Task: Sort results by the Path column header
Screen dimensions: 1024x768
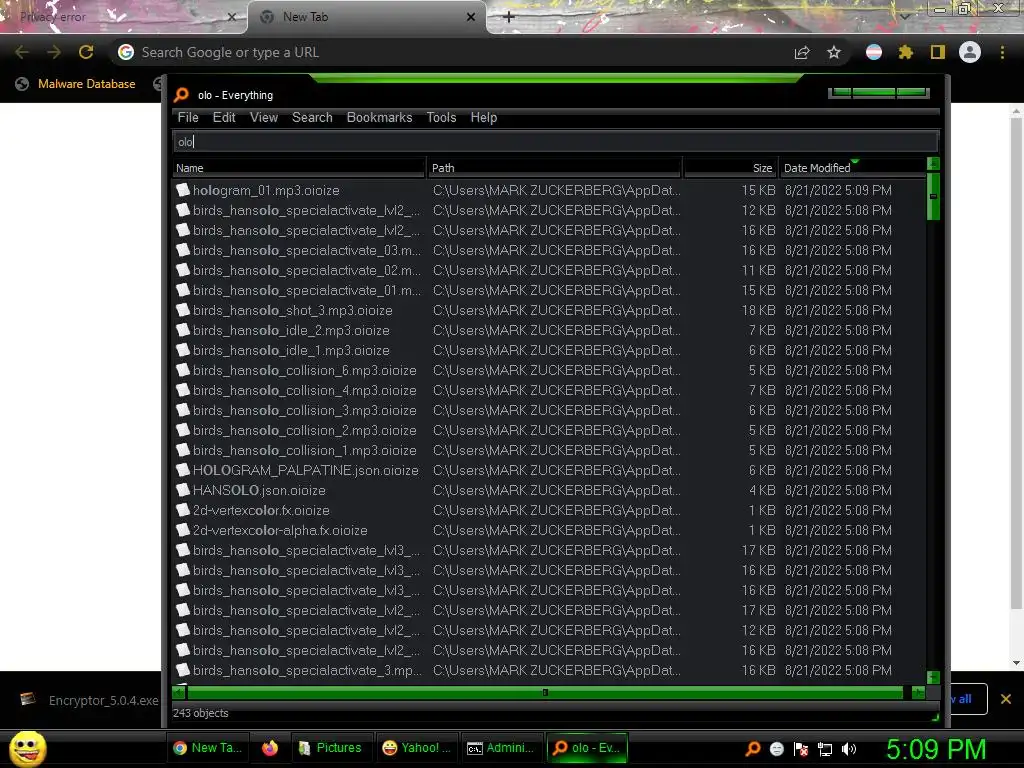Action: coord(554,168)
